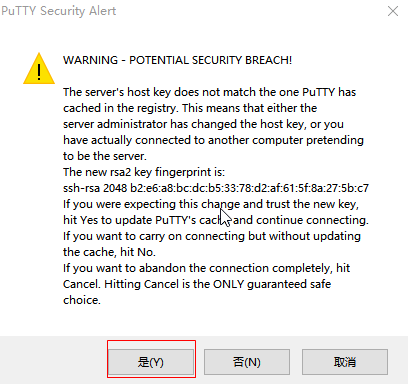The image size is (408, 384).
Task: Click the PuTTY Security Alert title text
Action: [x=59, y=11]
